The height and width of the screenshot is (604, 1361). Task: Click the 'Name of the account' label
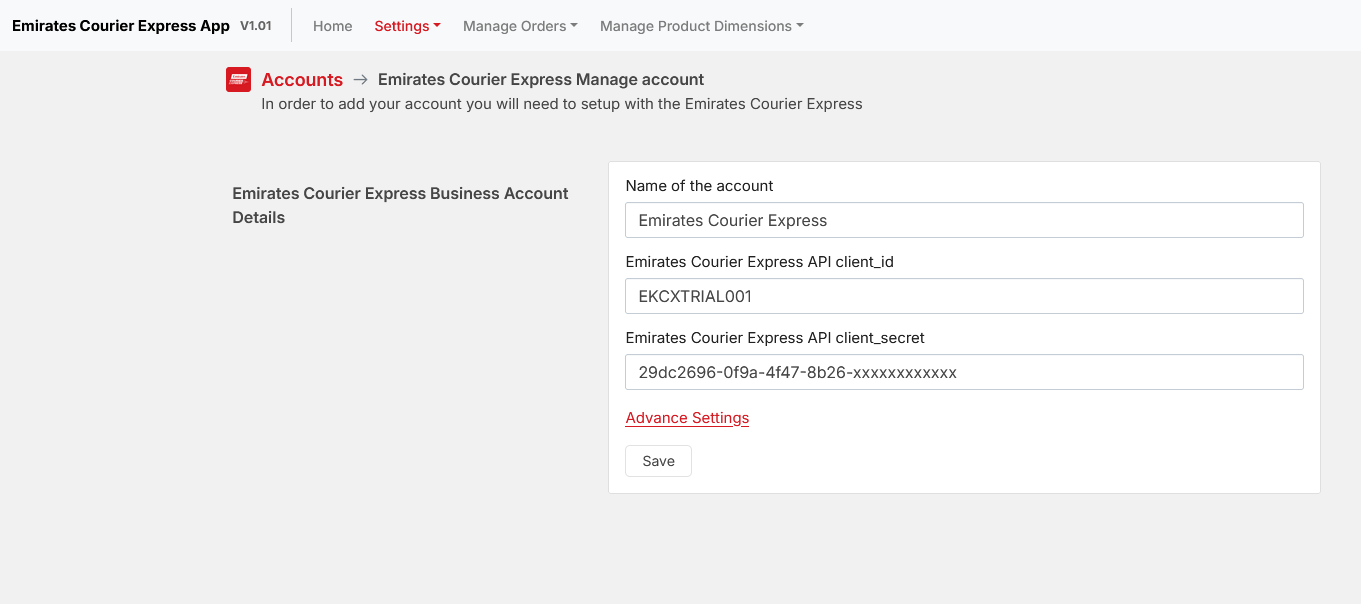coord(699,186)
